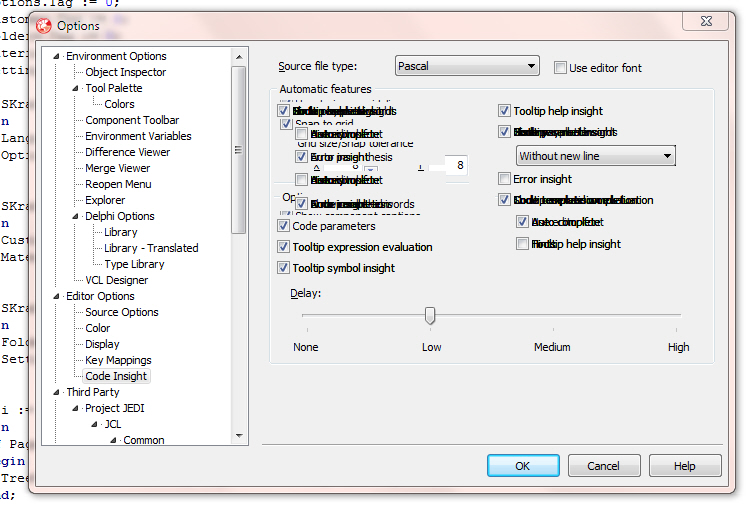Screen dimensions: 755x507
Task: Click the Cancel button
Action: pyautogui.click(x=603, y=466)
